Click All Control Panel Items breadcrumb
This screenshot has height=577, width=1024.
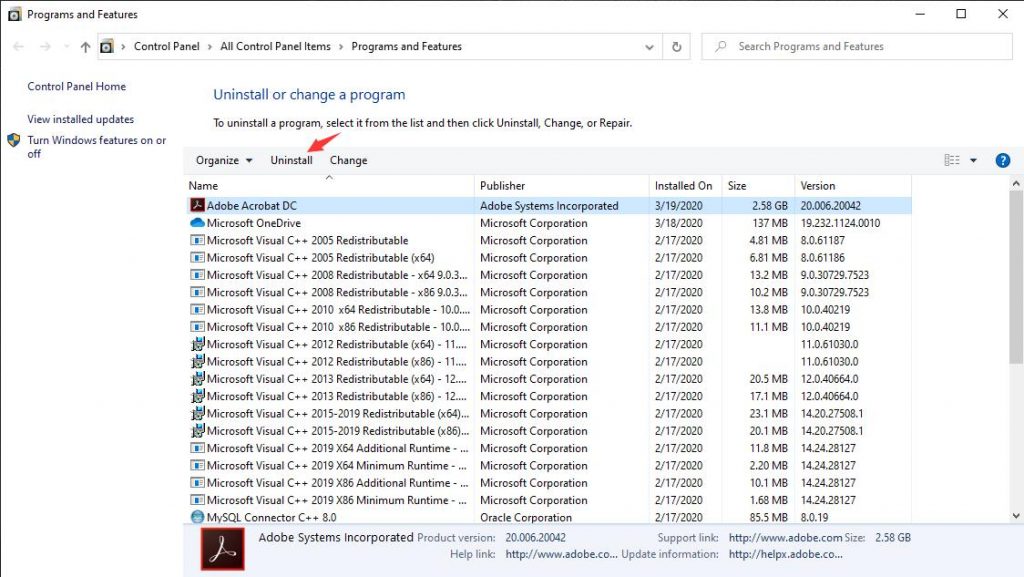click(x=275, y=46)
